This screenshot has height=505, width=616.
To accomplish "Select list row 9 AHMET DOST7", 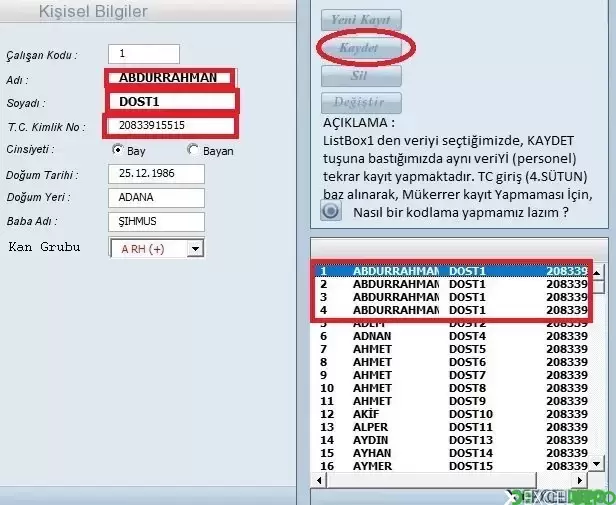I will point(452,375).
